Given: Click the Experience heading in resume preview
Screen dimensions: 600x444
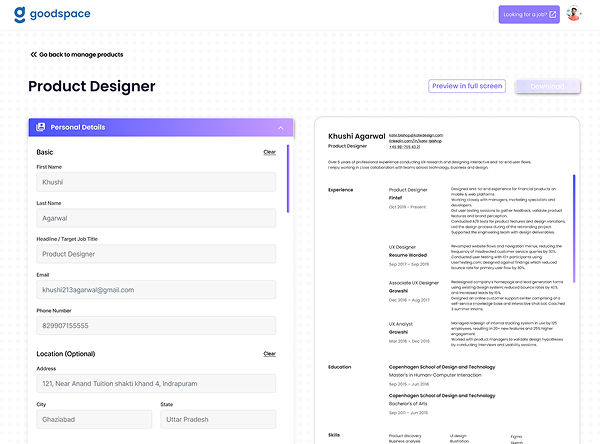Looking at the screenshot, I should (x=341, y=190).
